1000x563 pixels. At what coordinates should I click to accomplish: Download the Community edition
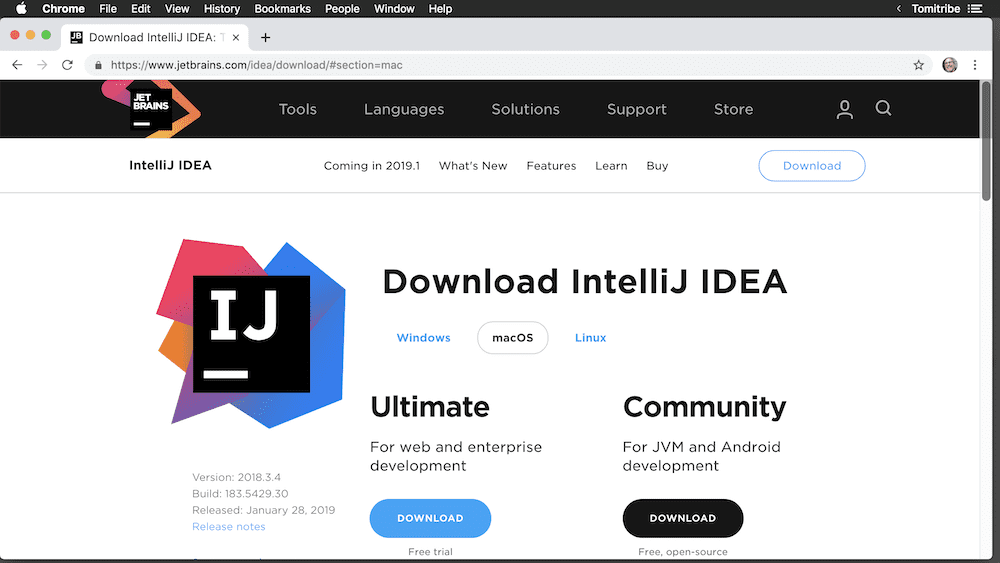683,518
